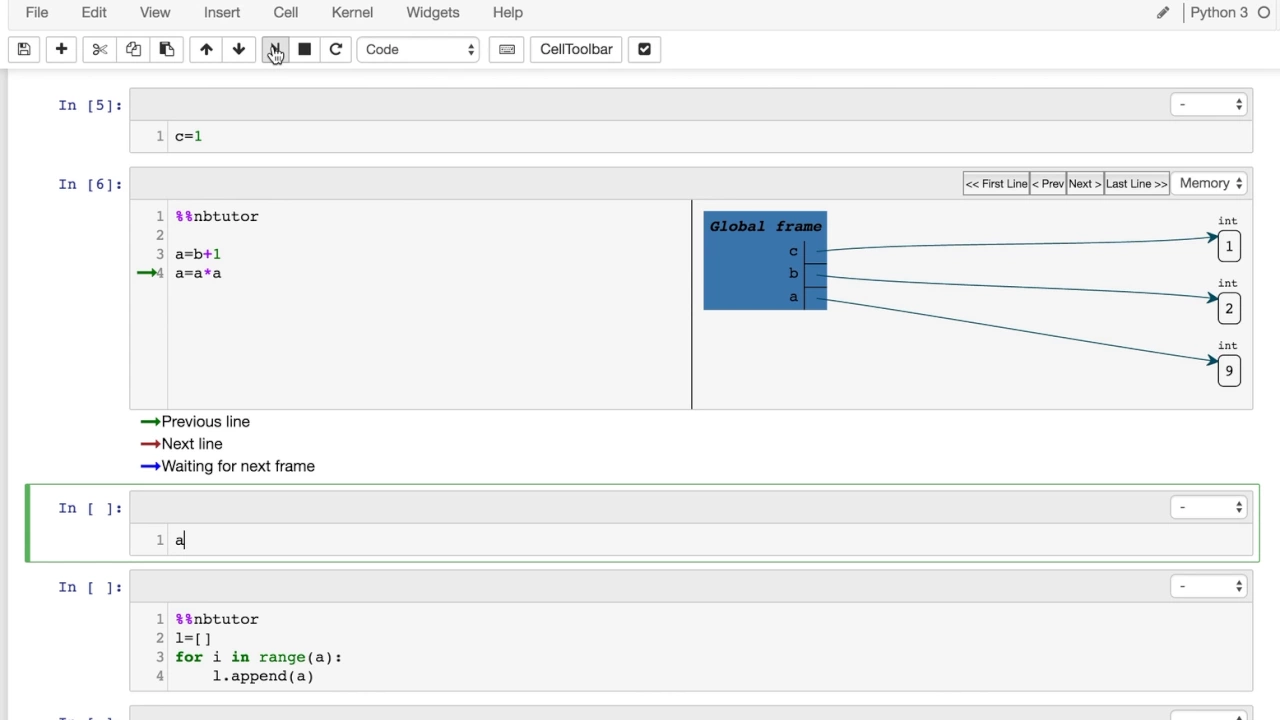Click variable c in the Global frame
Viewport: 1280px width, 720px height.
tap(794, 251)
